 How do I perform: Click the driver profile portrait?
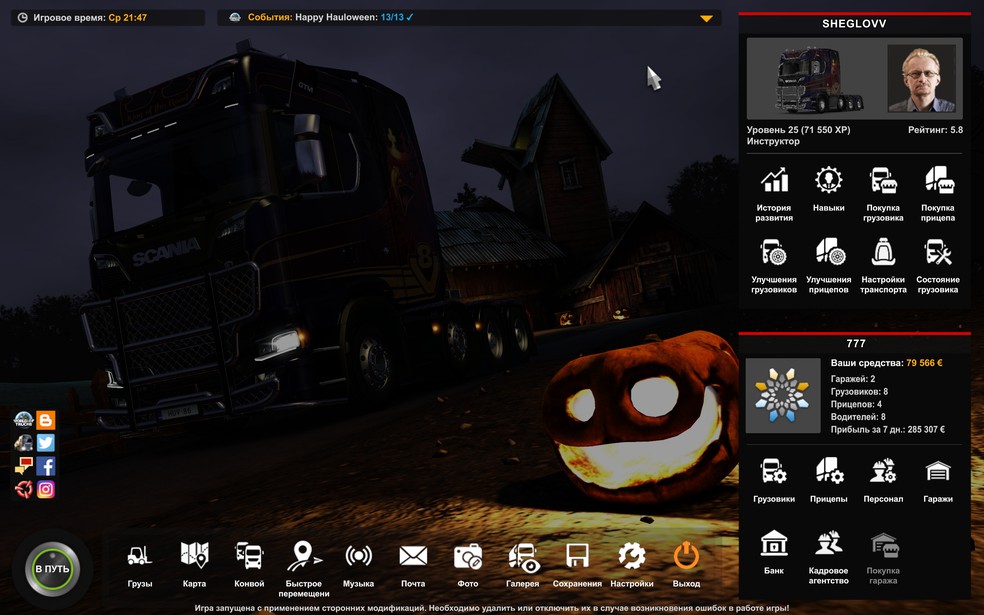click(922, 78)
